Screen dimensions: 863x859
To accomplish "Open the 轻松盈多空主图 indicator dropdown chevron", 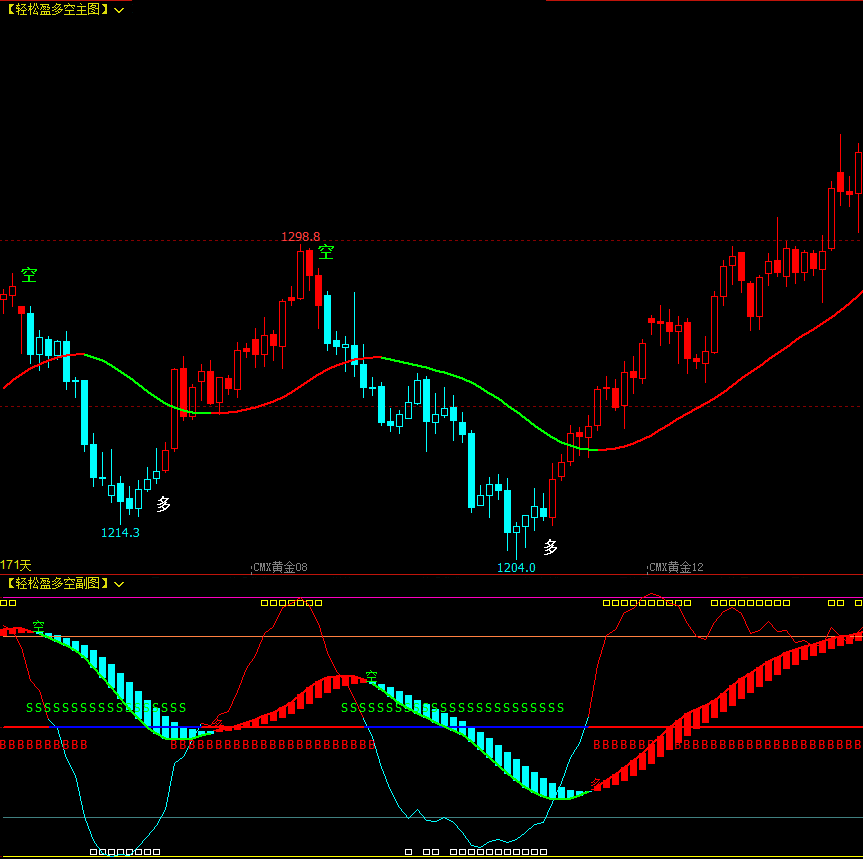I will pos(119,10).
